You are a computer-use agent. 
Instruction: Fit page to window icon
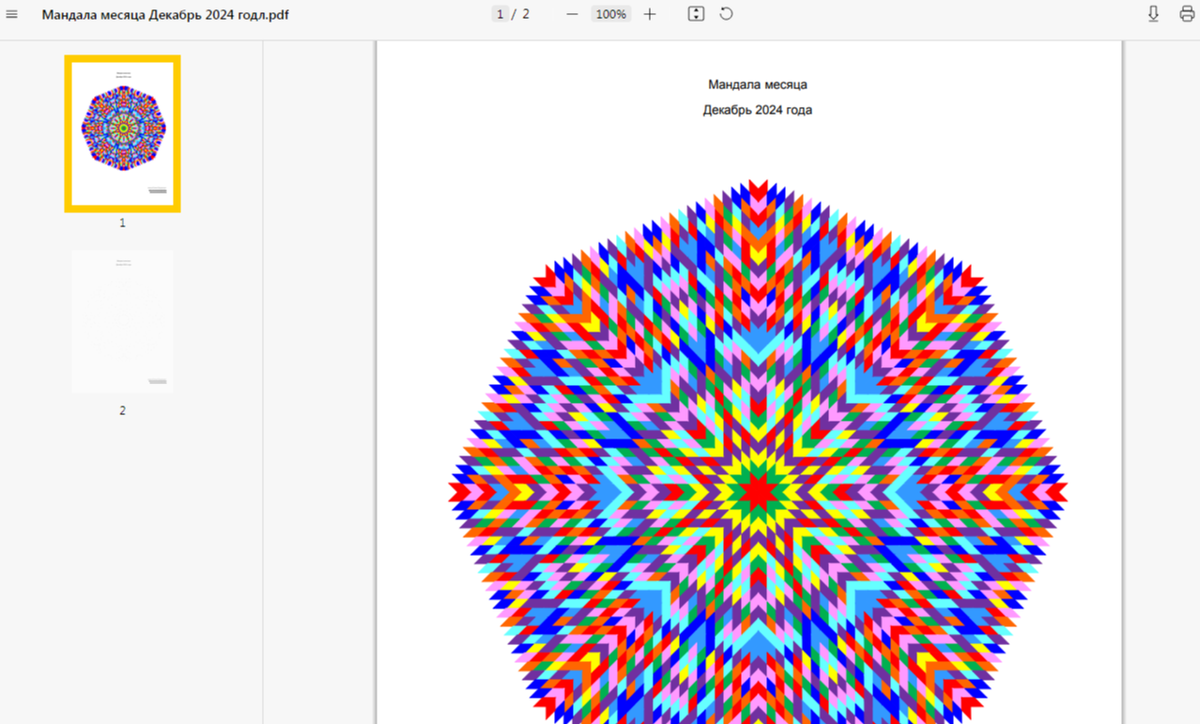tap(697, 14)
